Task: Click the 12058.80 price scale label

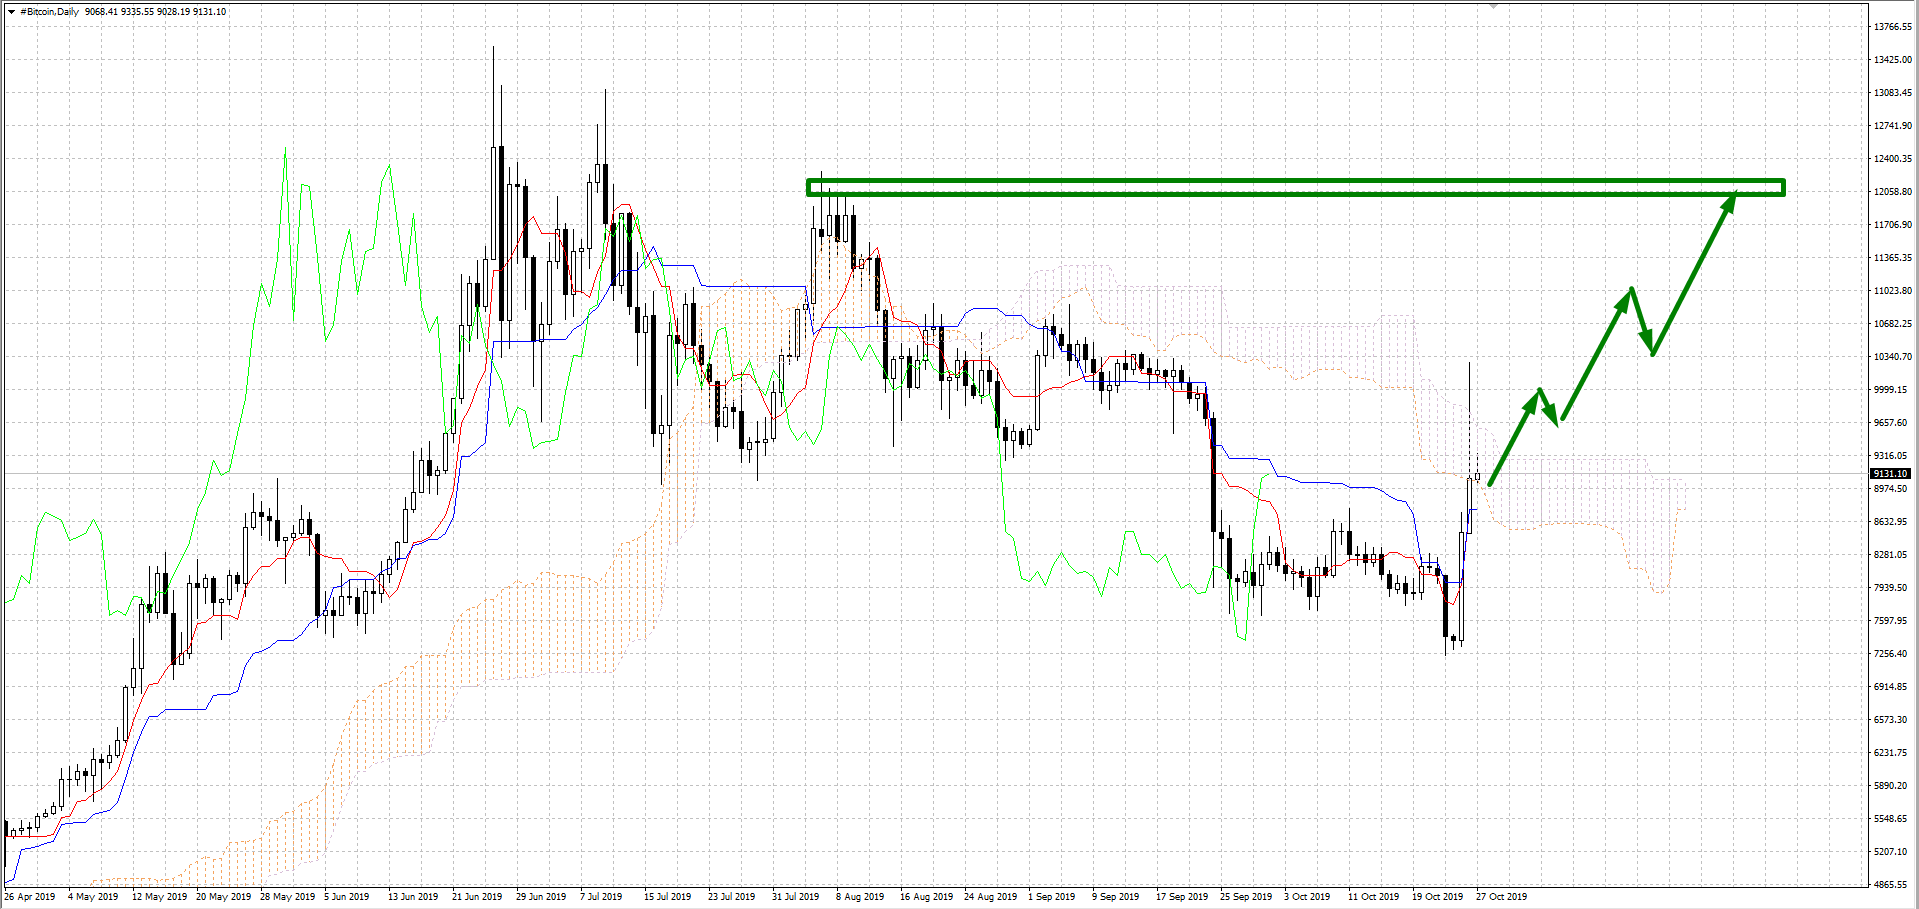Action: coord(1892,192)
